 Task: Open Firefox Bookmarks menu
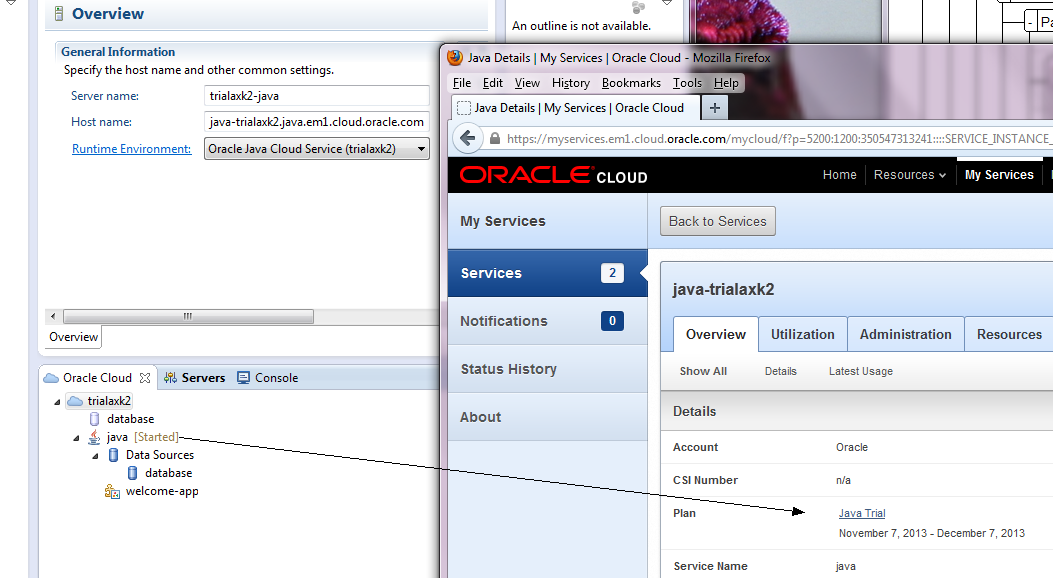click(x=631, y=83)
